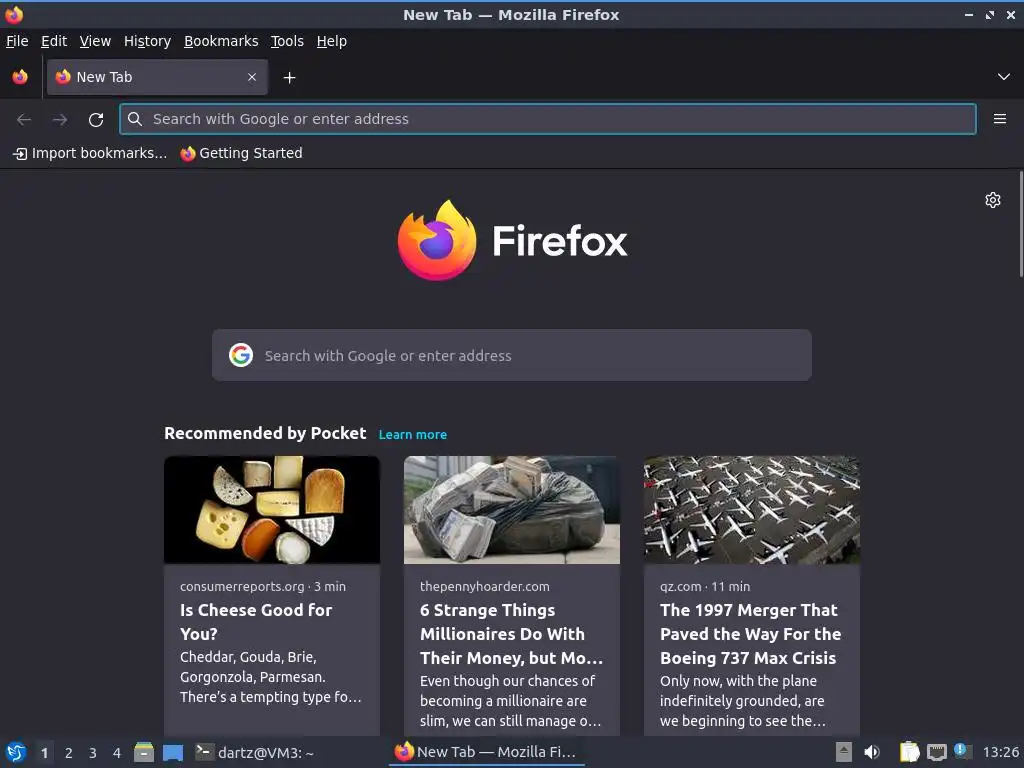Click the forward navigation arrow
This screenshot has height=768, width=1024.
pyautogui.click(x=60, y=120)
